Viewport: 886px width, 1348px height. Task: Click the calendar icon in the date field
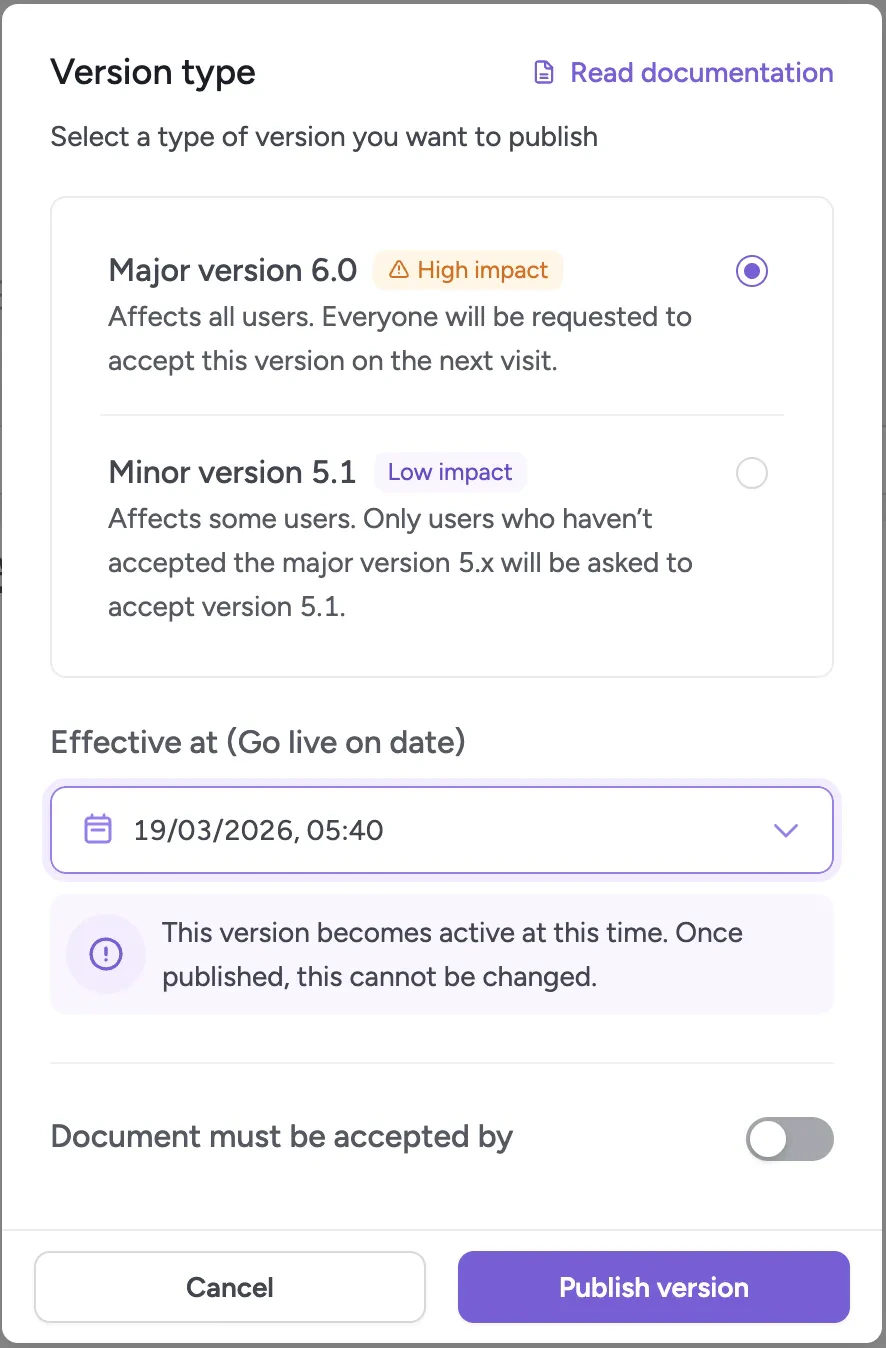(97, 830)
